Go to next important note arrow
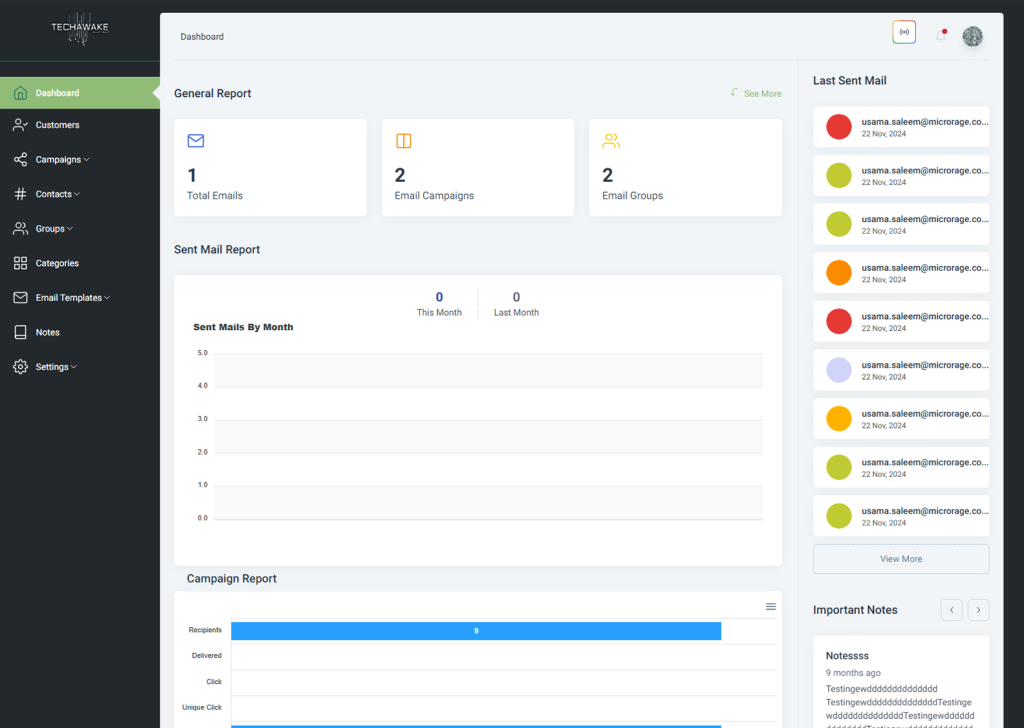Screen dimensions: 1024x728 (978, 610)
